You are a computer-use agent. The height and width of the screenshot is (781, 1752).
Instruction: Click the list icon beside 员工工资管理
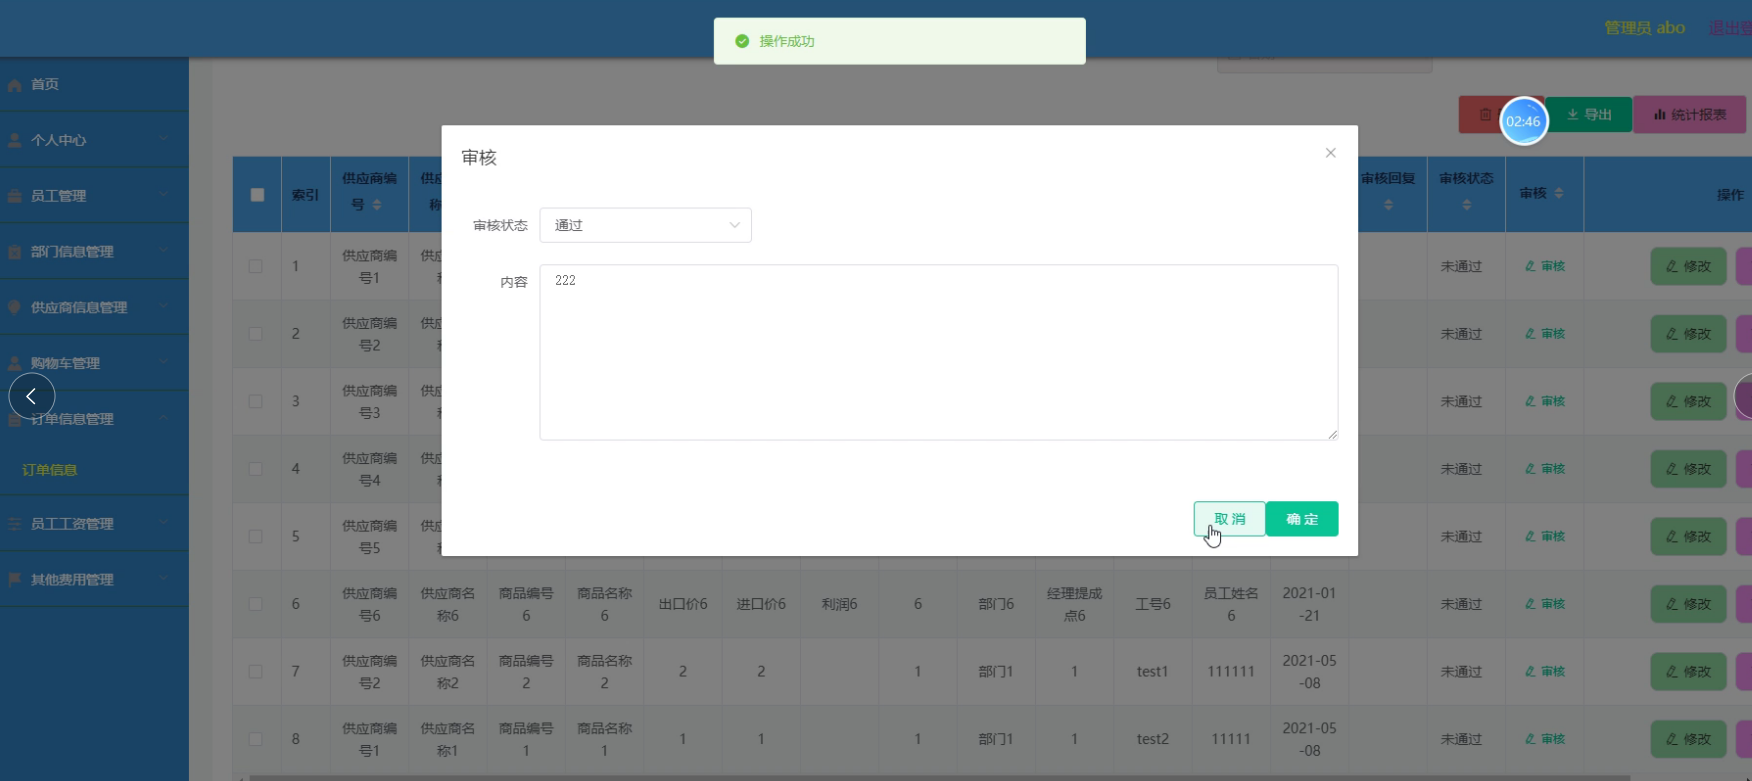click(x=15, y=524)
